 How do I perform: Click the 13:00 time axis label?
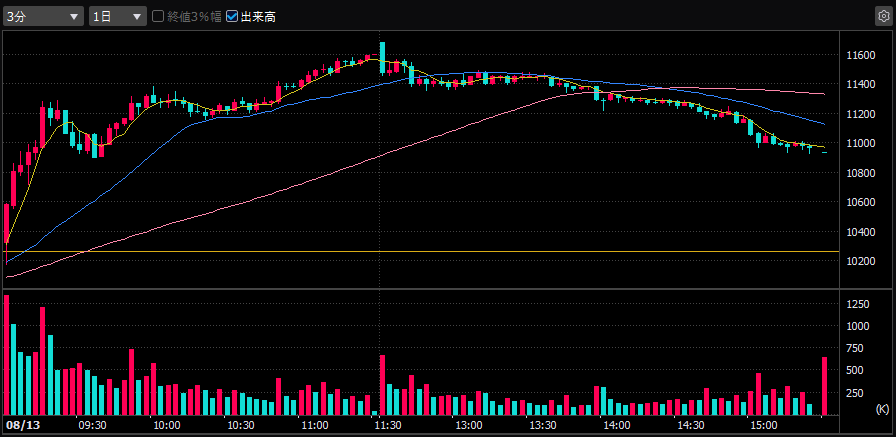pyautogui.click(x=469, y=426)
